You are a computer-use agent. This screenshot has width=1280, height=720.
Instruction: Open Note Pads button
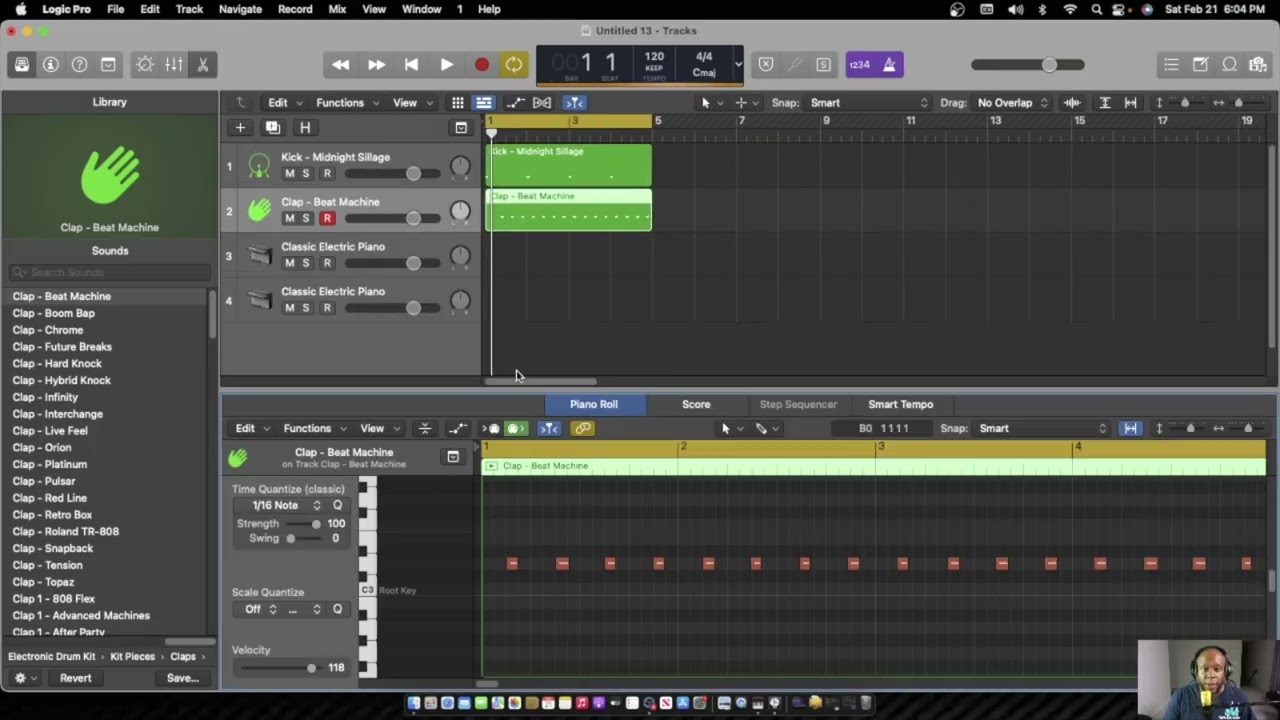1200,65
